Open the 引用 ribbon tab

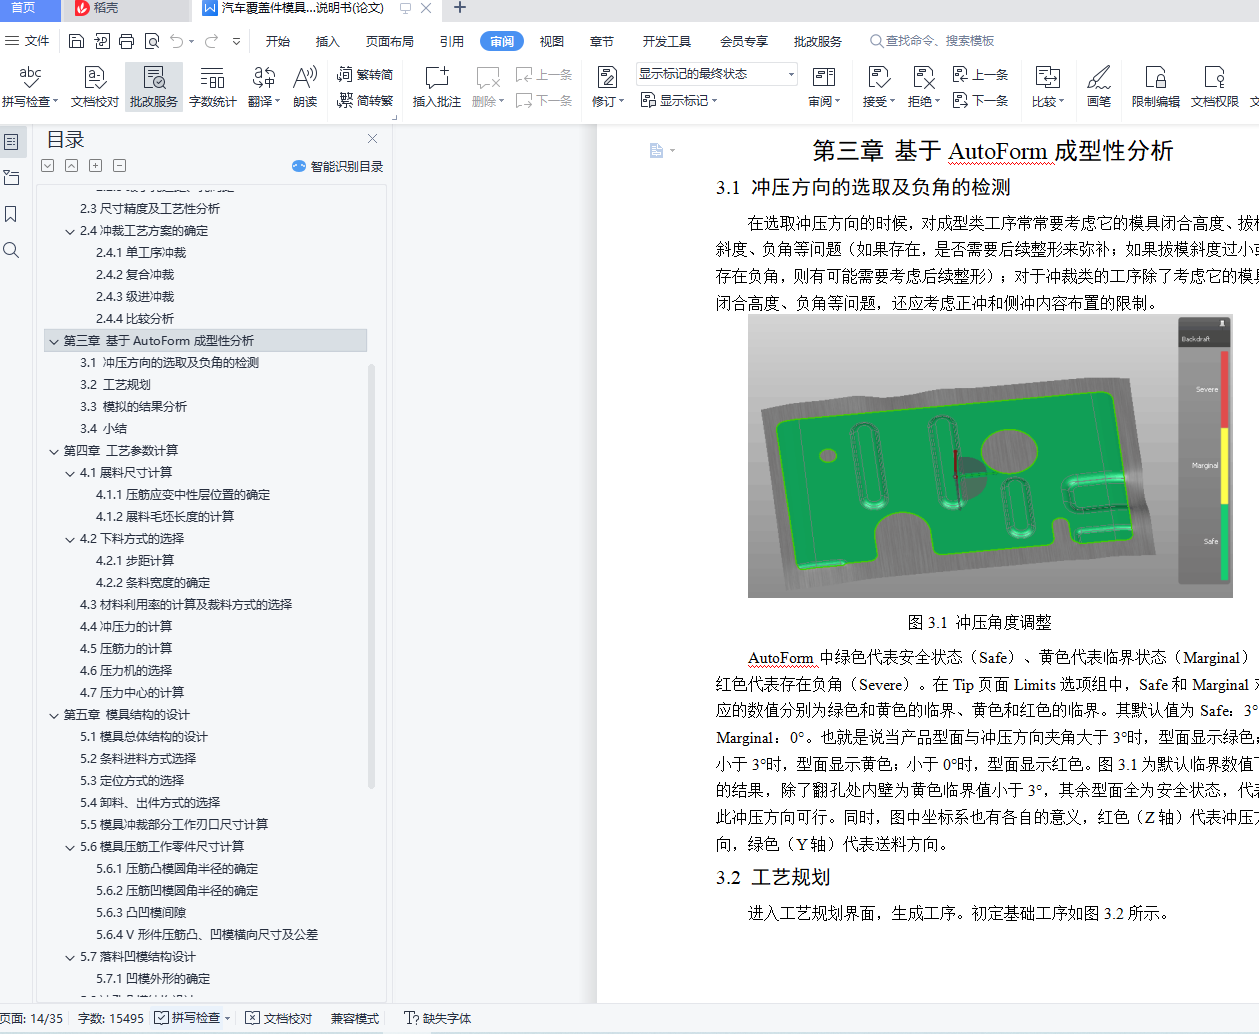point(452,41)
